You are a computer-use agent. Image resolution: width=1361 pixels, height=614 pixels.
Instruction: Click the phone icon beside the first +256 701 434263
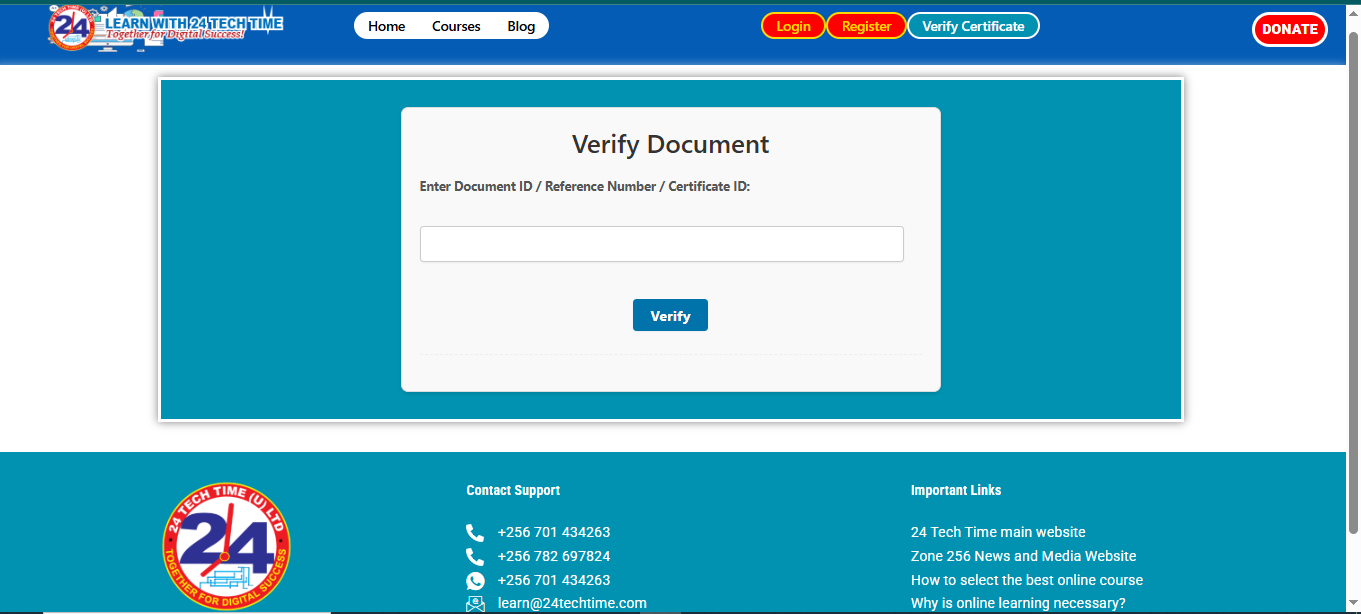click(475, 533)
